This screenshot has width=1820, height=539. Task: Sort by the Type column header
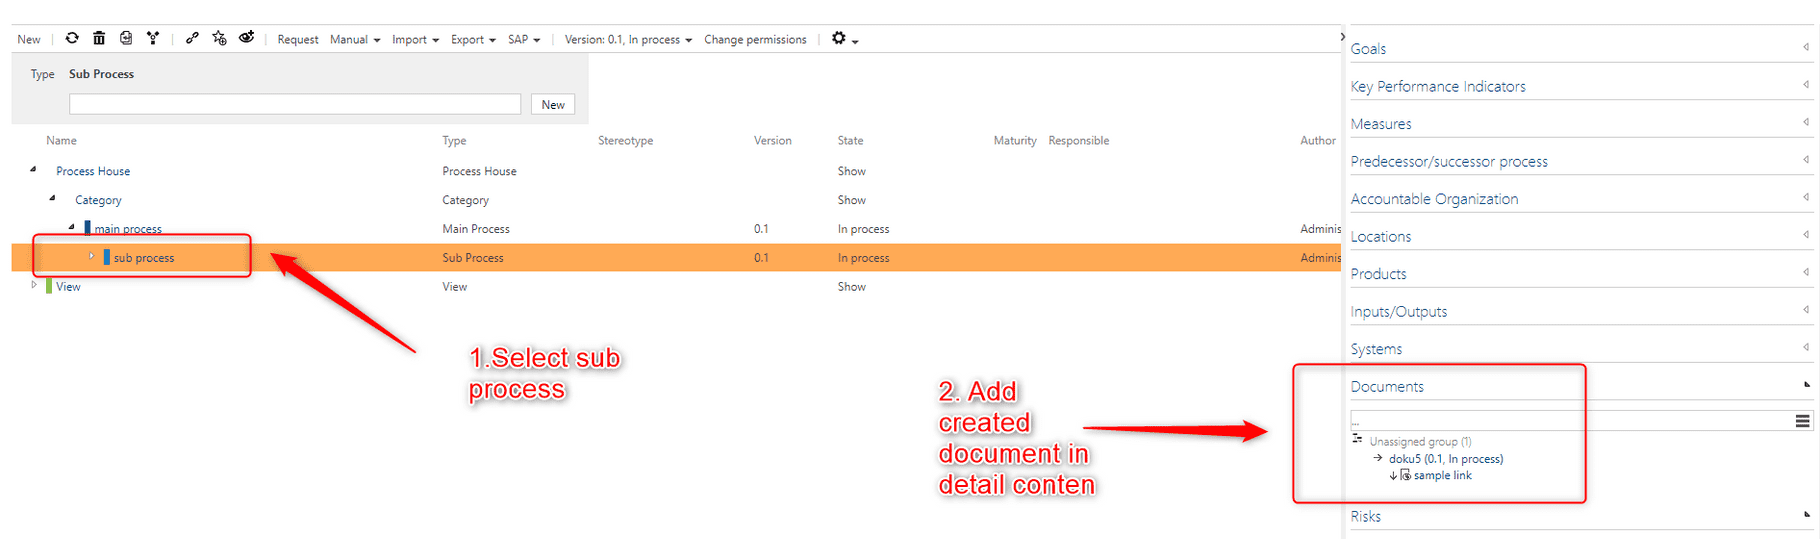click(x=454, y=140)
